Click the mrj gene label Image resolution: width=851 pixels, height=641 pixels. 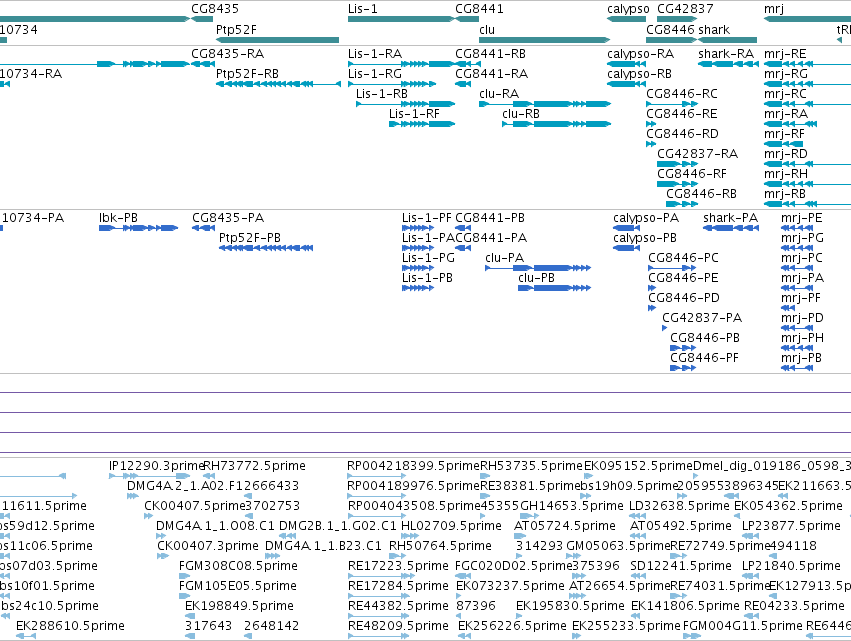[x=774, y=9]
